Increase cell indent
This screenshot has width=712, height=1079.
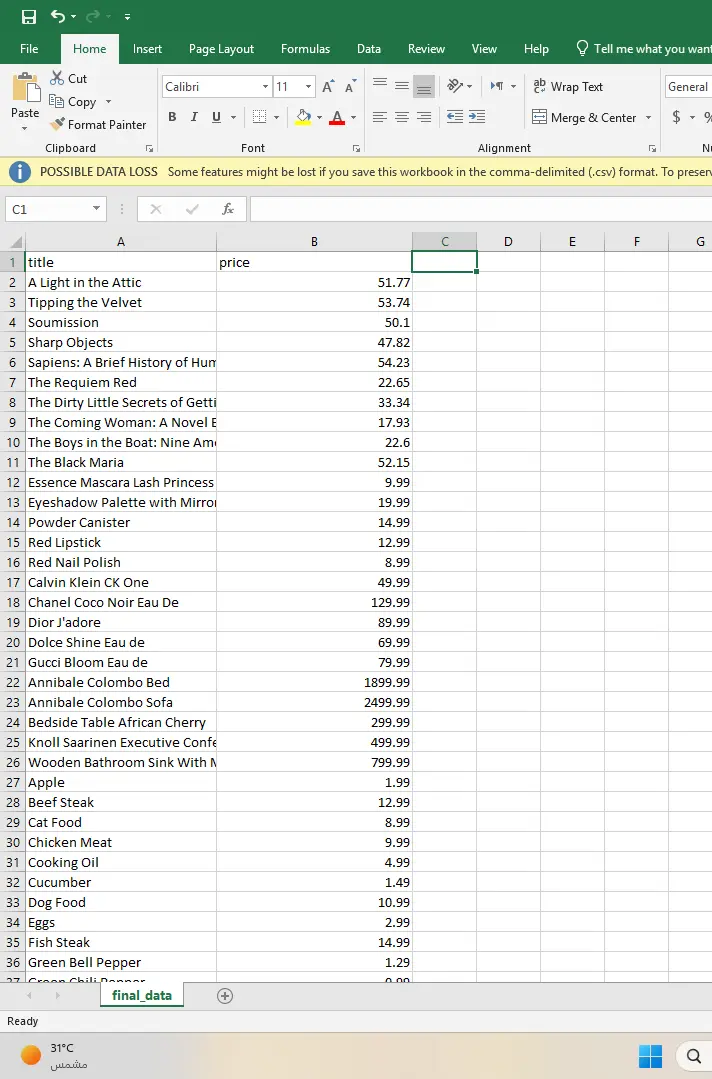pos(477,117)
